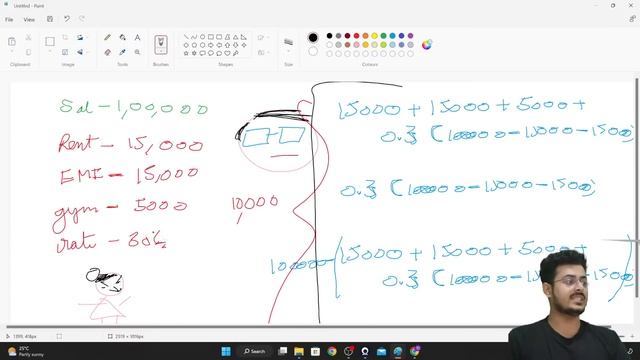Click the Resize and skew icon
This screenshot has height=360, width=640.
pyautogui.click(x=65, y=52)
